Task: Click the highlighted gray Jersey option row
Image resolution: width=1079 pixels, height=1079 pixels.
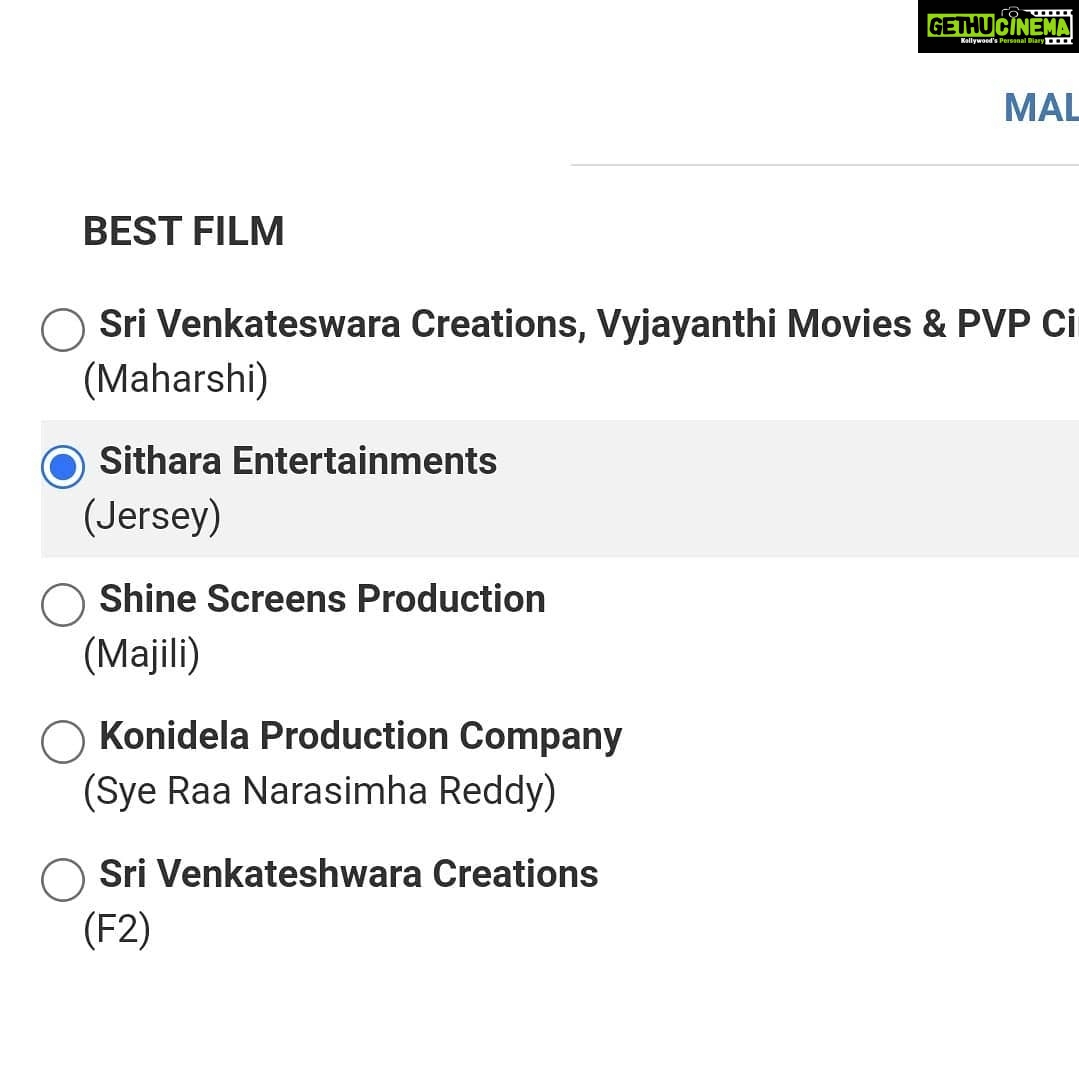Action: click(x=560, y=489)
